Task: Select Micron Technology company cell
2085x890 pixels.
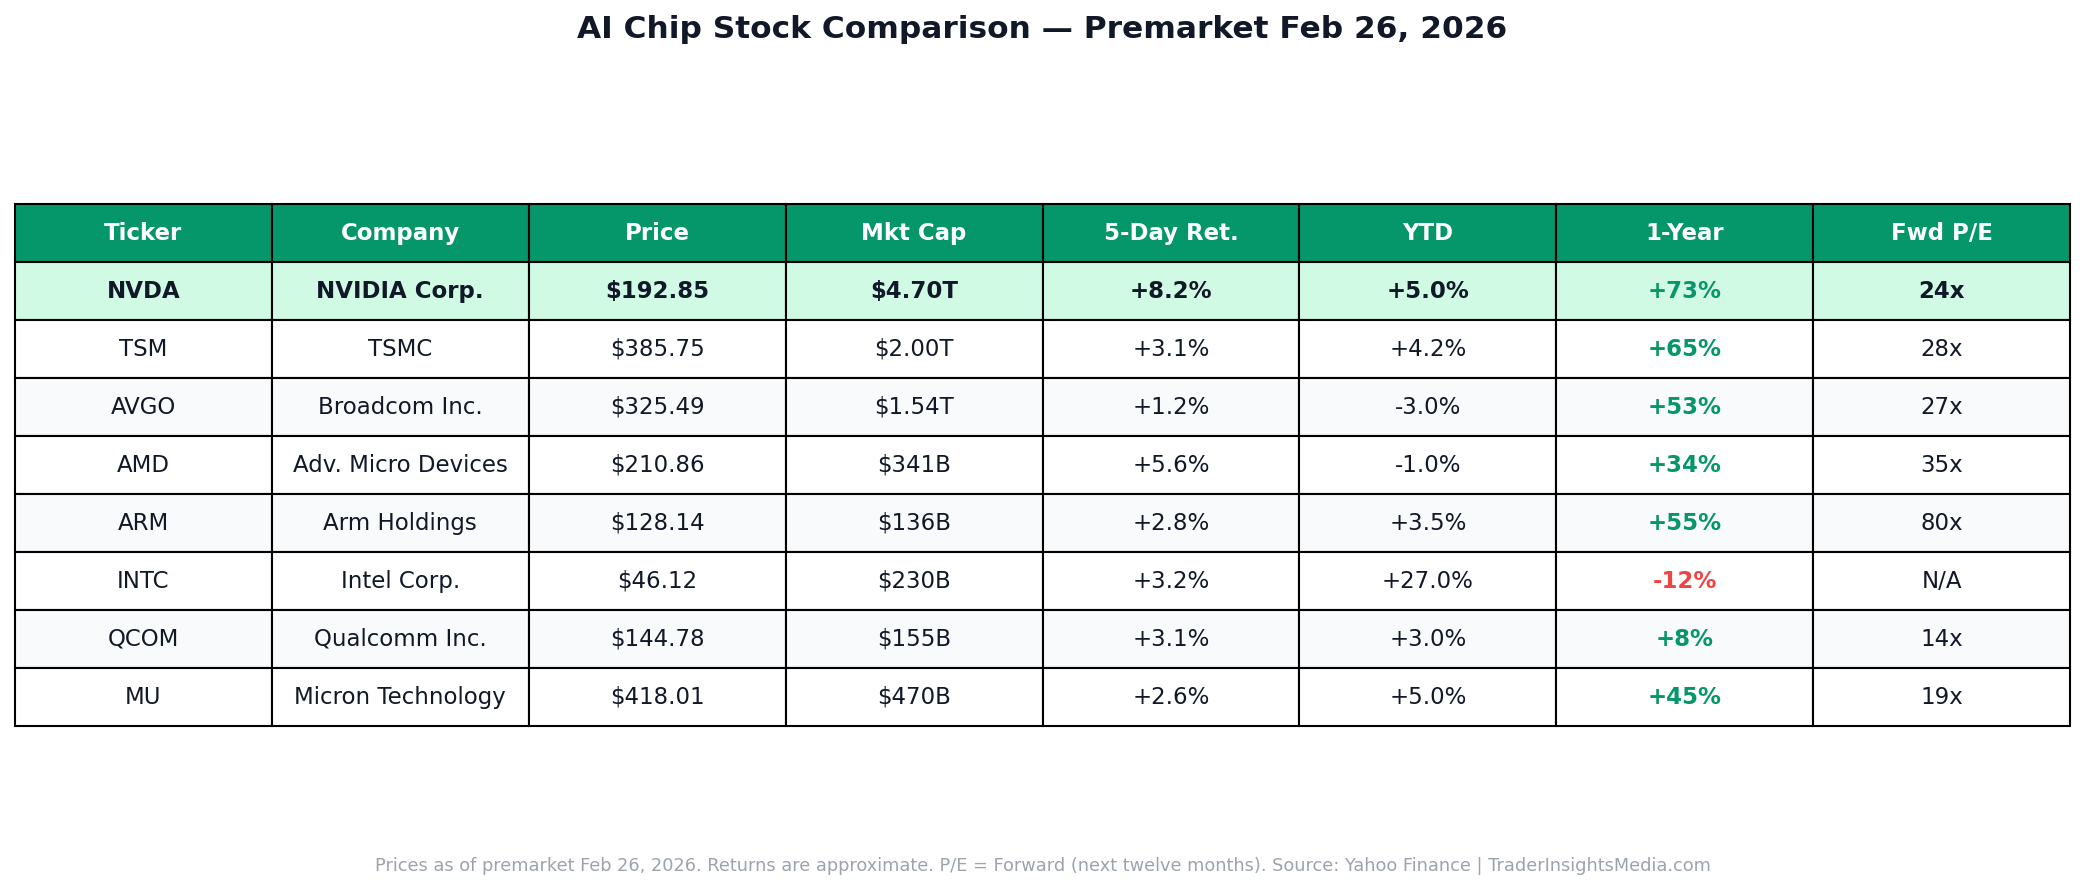Action: point(400,697)
